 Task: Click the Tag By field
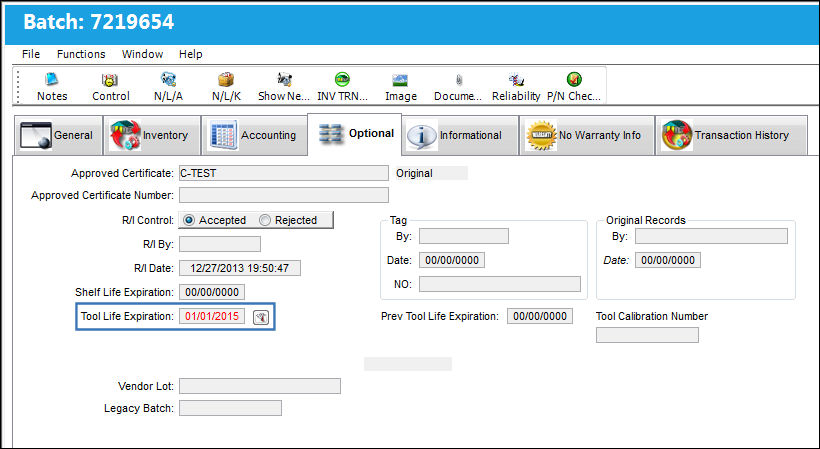coord(464,236)
